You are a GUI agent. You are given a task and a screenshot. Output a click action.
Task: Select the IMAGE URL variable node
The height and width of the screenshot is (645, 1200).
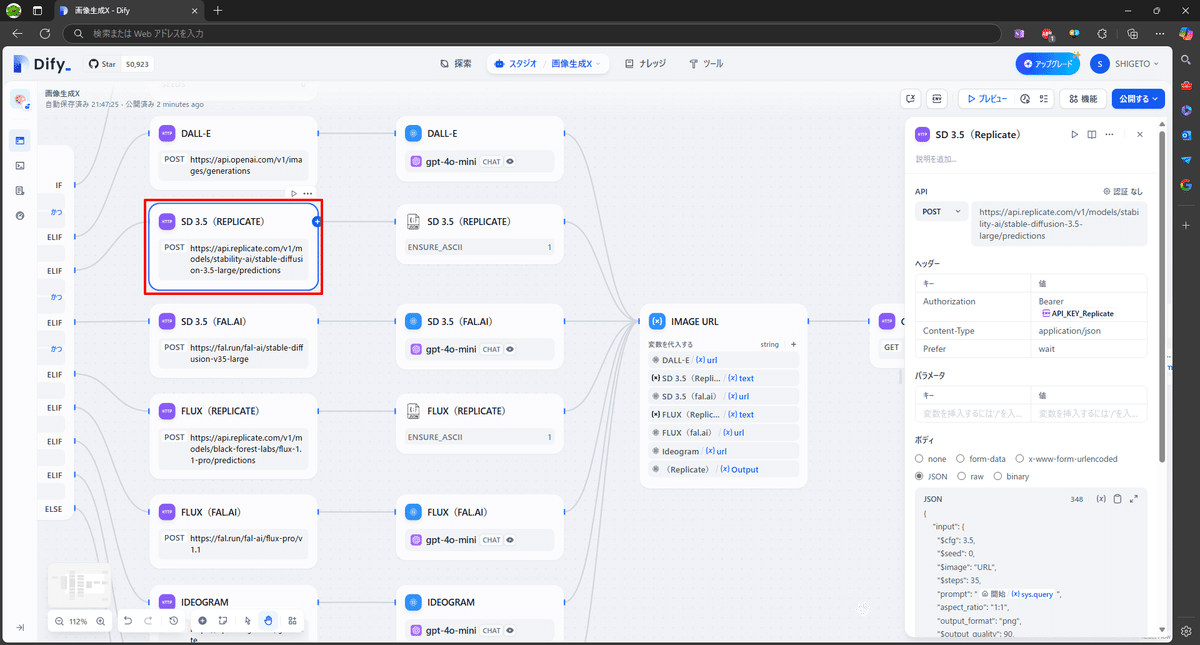click(x=723, y=395)
